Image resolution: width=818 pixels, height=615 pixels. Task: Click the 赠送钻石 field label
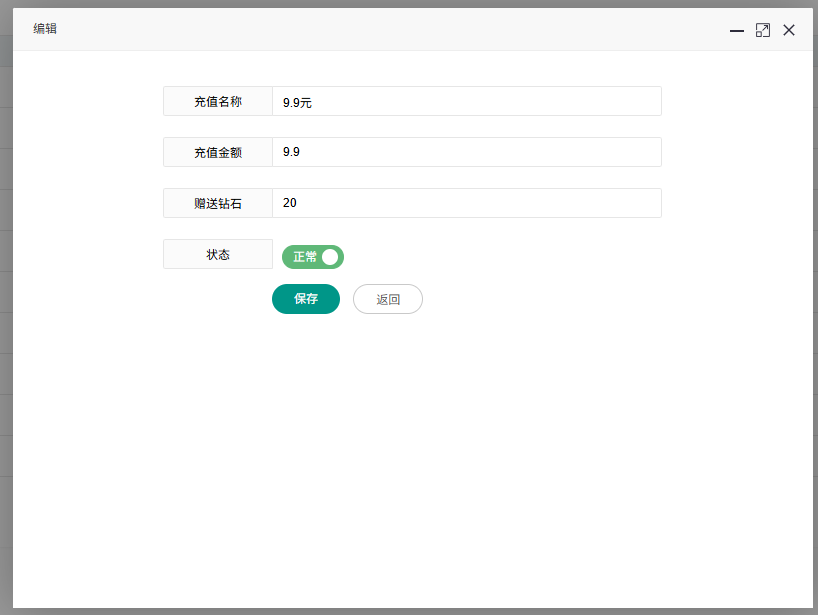218,204
